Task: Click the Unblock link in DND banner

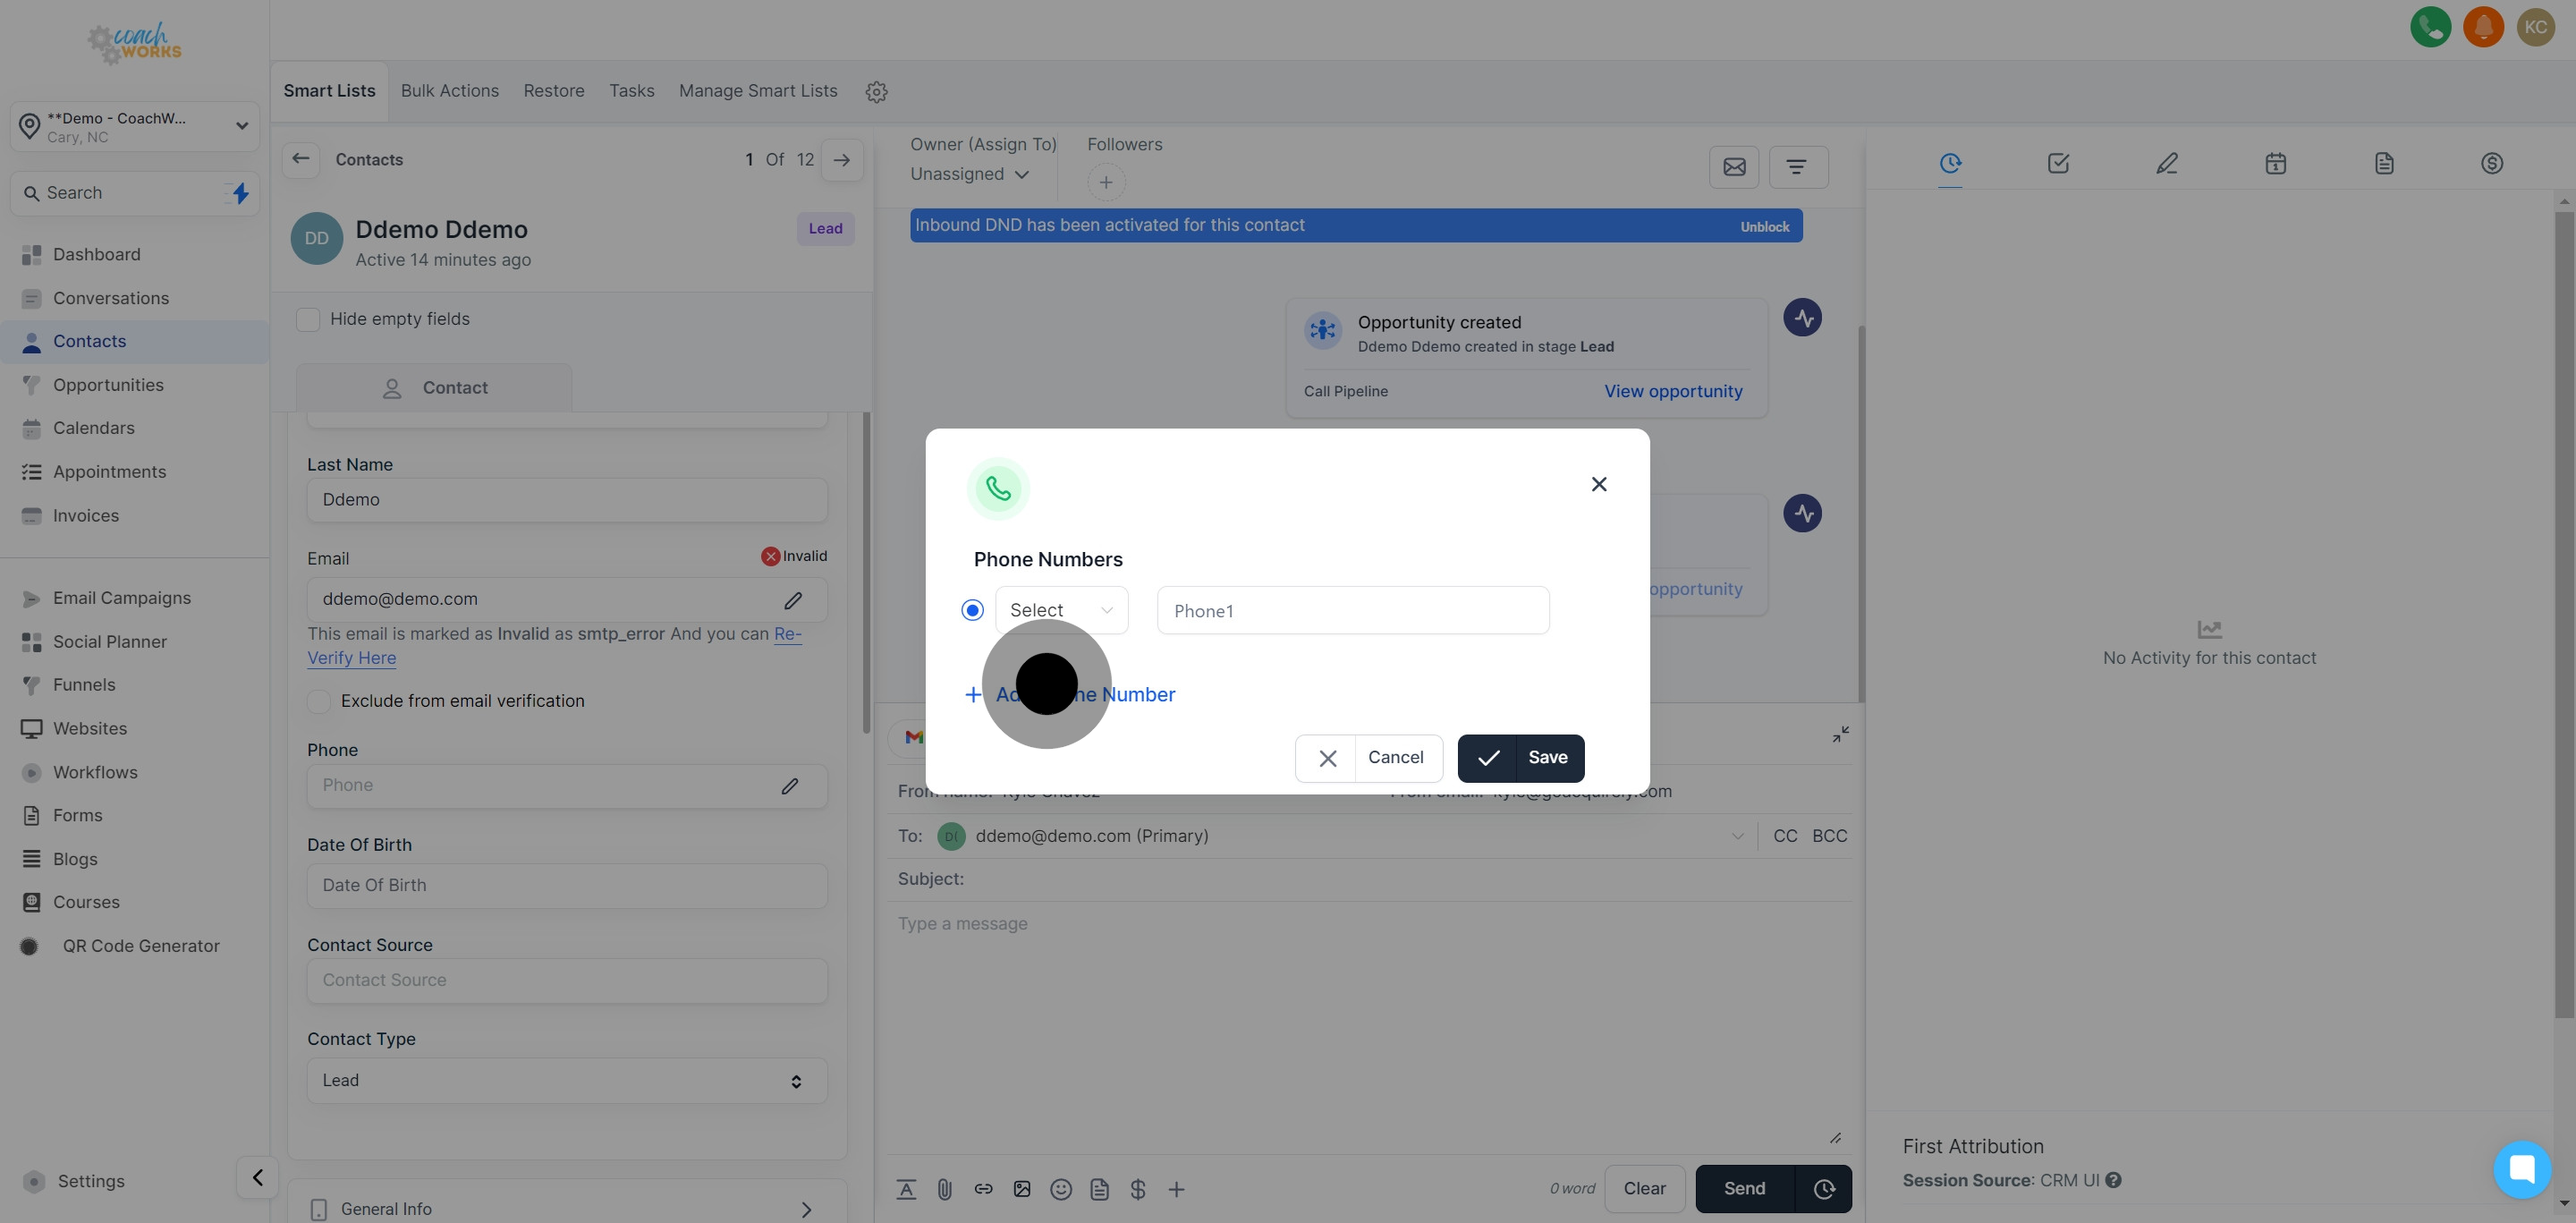Action: point(1764,227)
